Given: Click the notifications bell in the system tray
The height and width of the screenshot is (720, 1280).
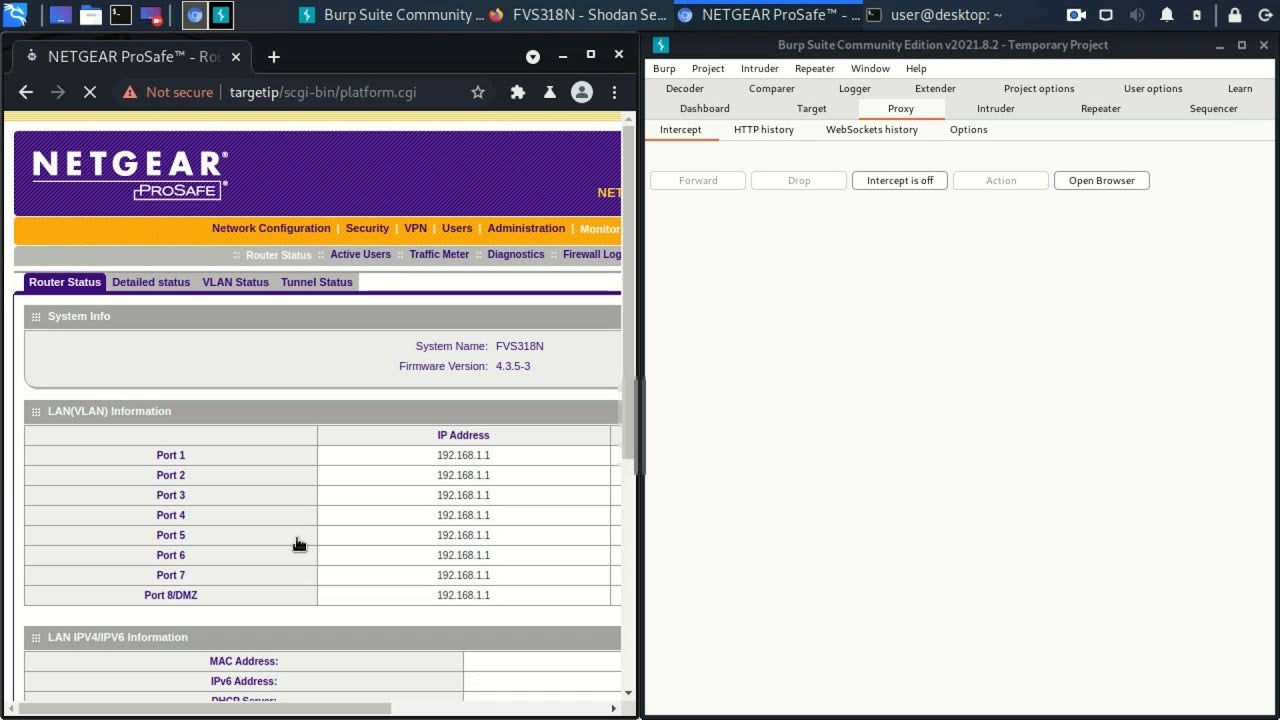Looking at the screenshot, I should click(1167, 15).
